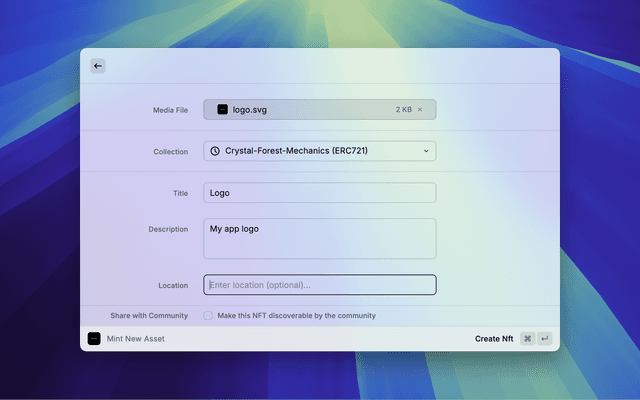640x400 pixels.
Task: Enable the Share with Community checkbox
Action: 208,315
